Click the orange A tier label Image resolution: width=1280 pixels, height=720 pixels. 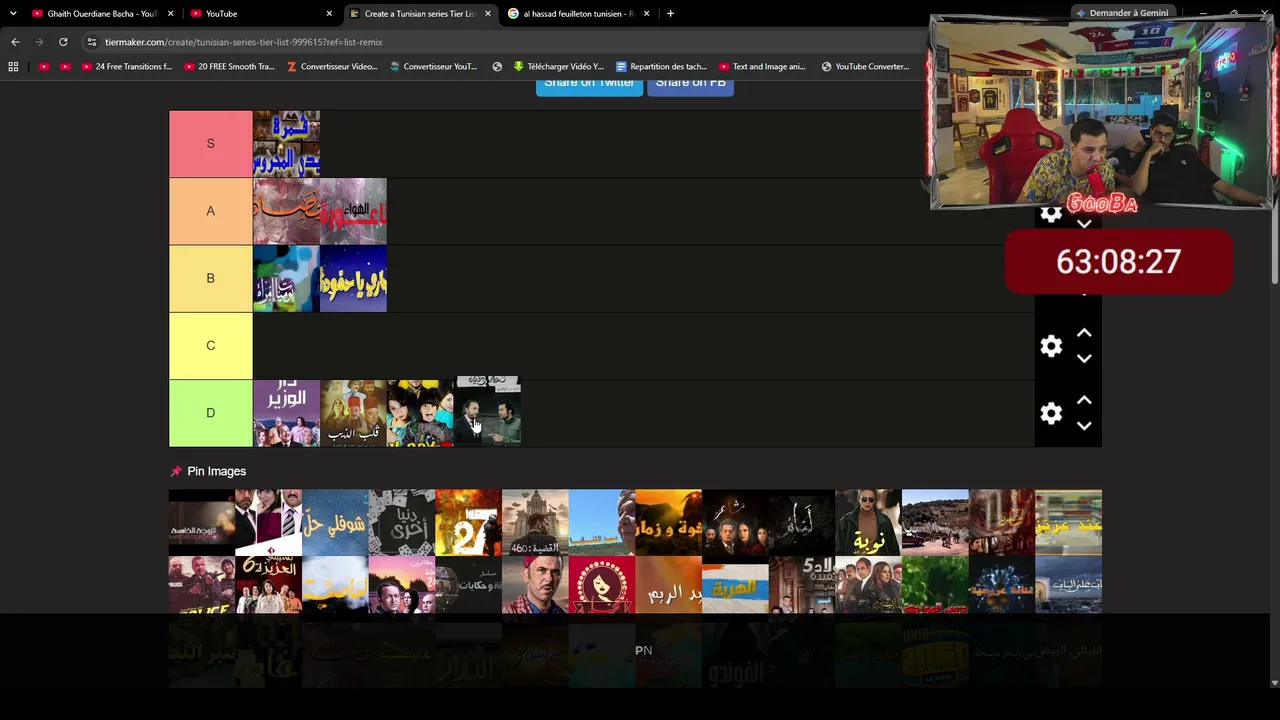coord(210,211)
